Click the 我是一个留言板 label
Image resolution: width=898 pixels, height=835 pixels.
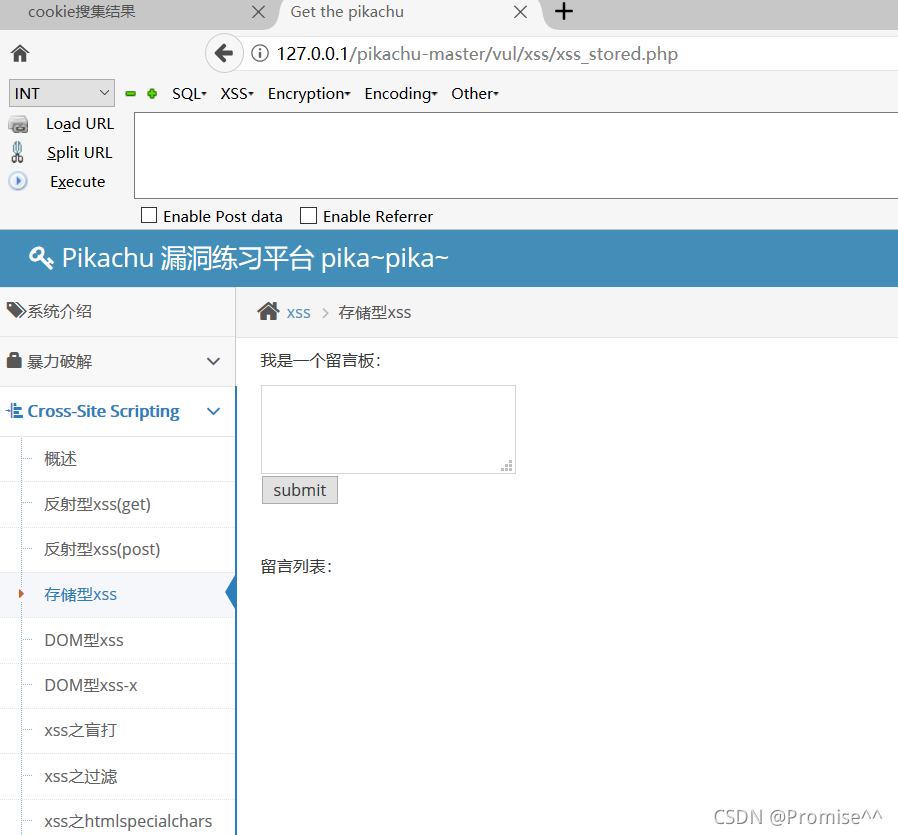point(321,360)
